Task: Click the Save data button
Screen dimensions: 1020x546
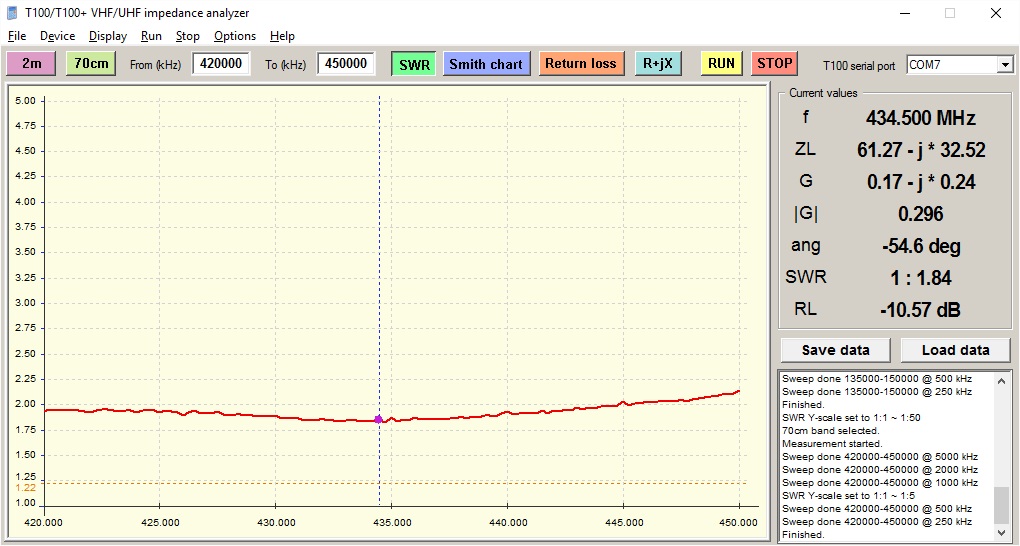Action: point(835,350)
